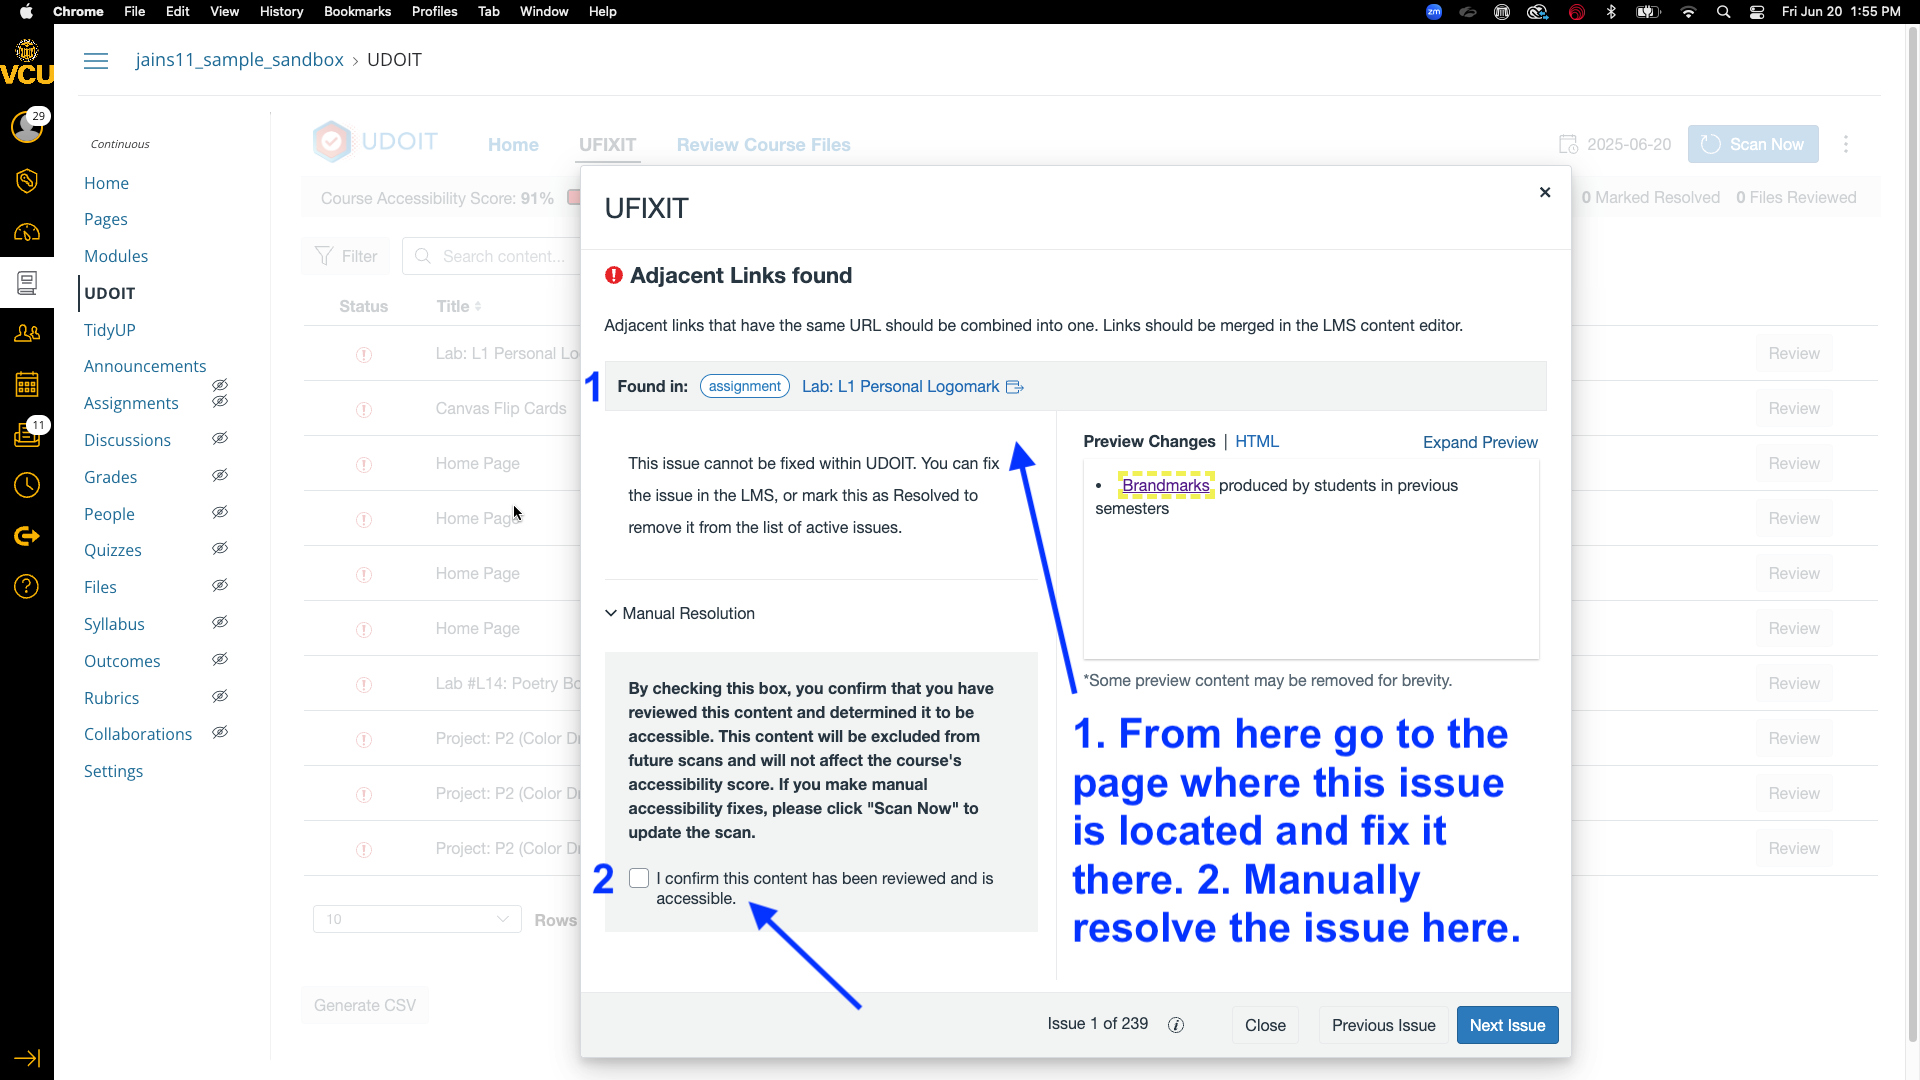Open the Admin shield icon

point(27,180)
